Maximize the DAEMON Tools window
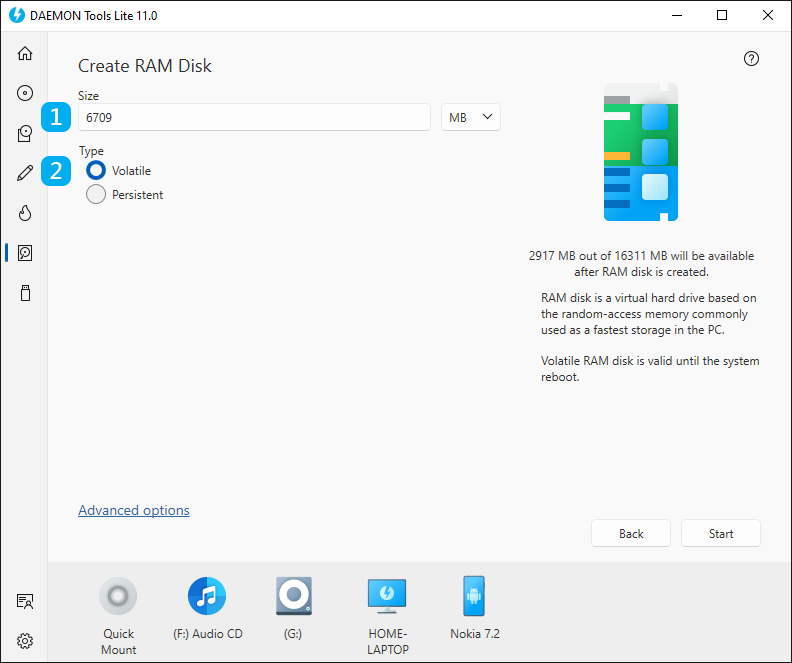The height and width of the screenshot is (663, 792). click(722, 15)
